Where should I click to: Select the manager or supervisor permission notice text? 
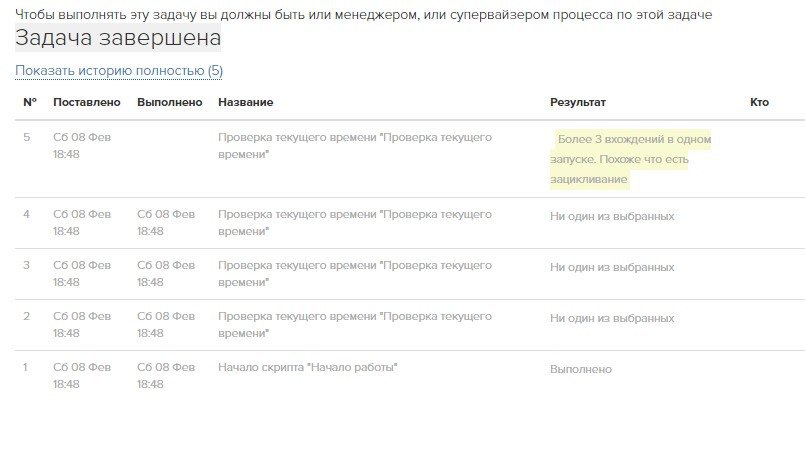[x=363, y=14]
